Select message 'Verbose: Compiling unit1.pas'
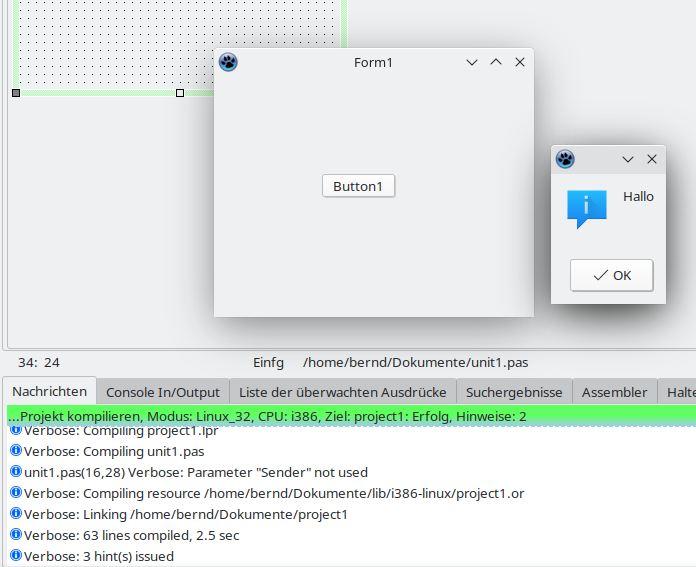The image size is (696, 567). [x=352, y=452]
